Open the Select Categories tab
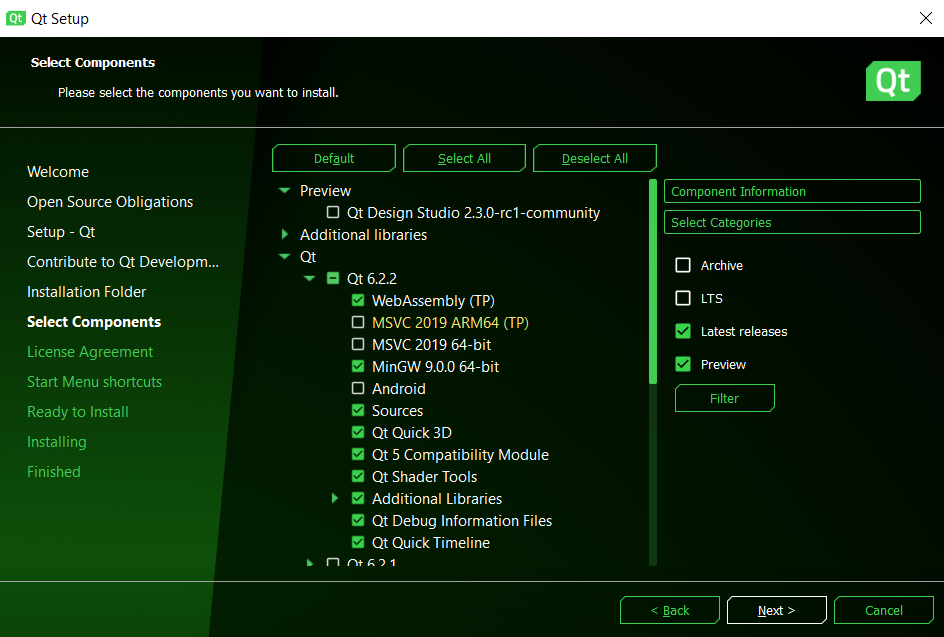Image resolution: width=944 pixels, height=637 pixels. [792, 222]
